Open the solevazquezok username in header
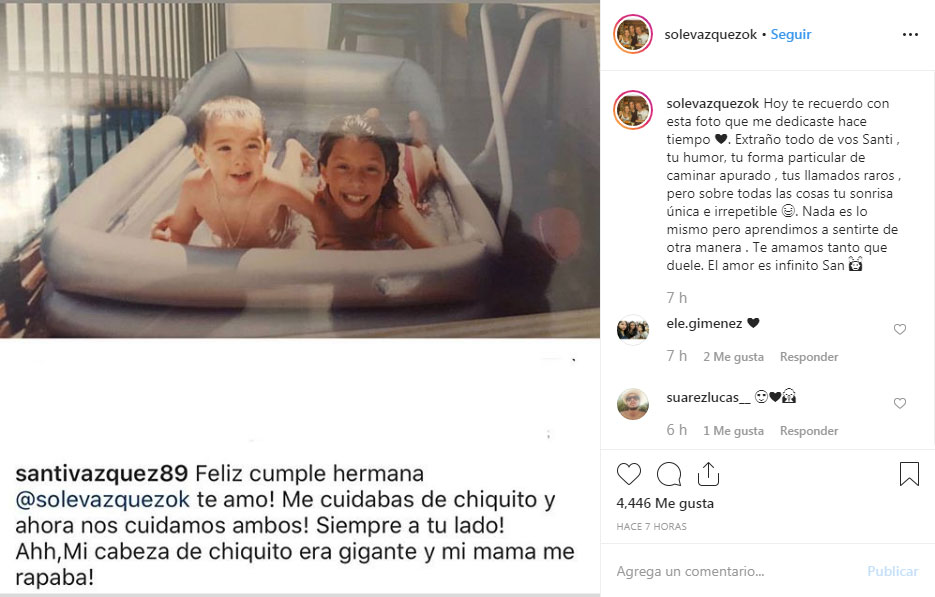 coord(711,35)
